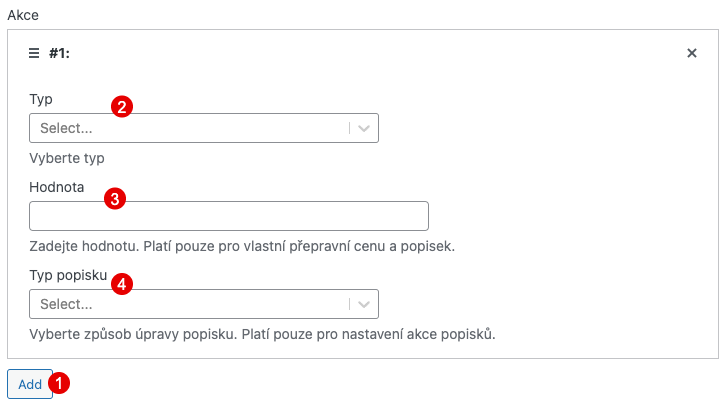This screenshot has width=726, height=408.
Task: Click the Akce section heading
Action: tap(23, 15)
